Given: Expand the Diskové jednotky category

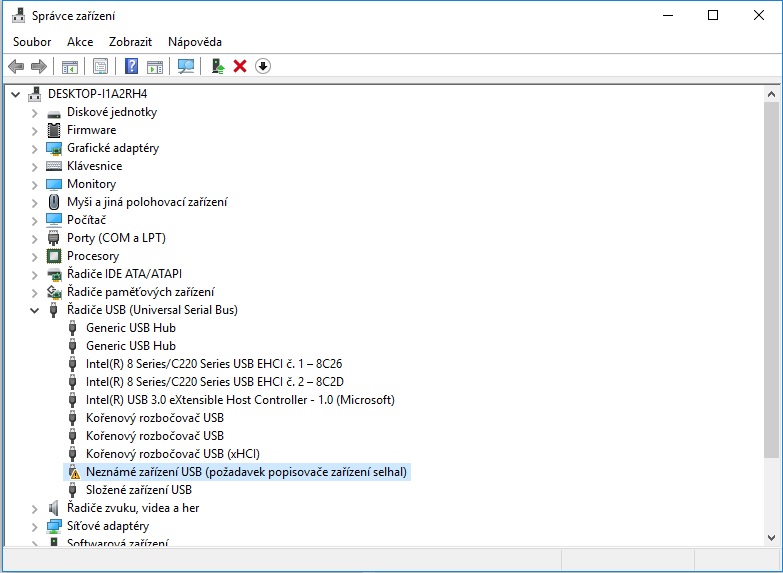Looking at the screenshot, I should (x=34, y=112).
